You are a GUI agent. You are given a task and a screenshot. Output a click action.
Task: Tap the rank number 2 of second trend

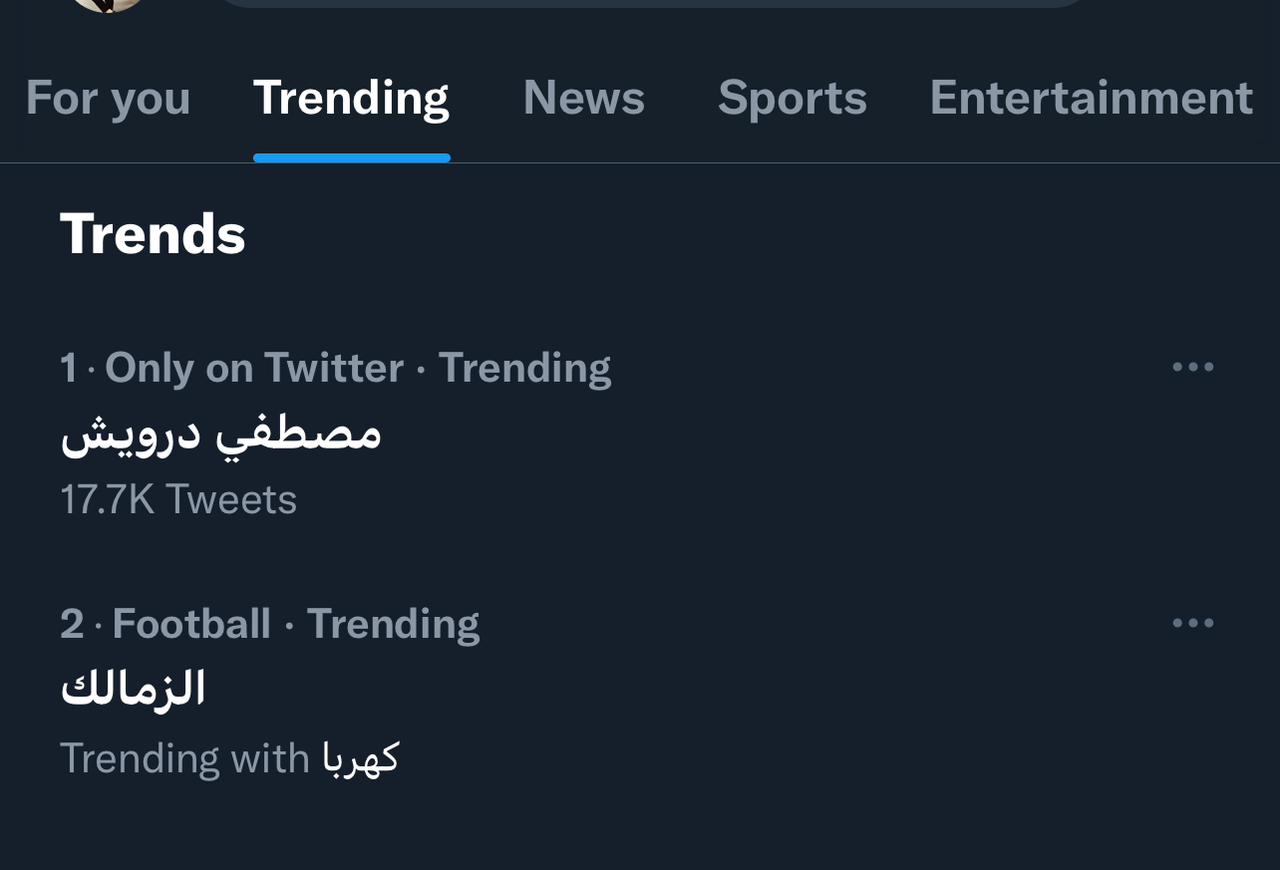71,624
